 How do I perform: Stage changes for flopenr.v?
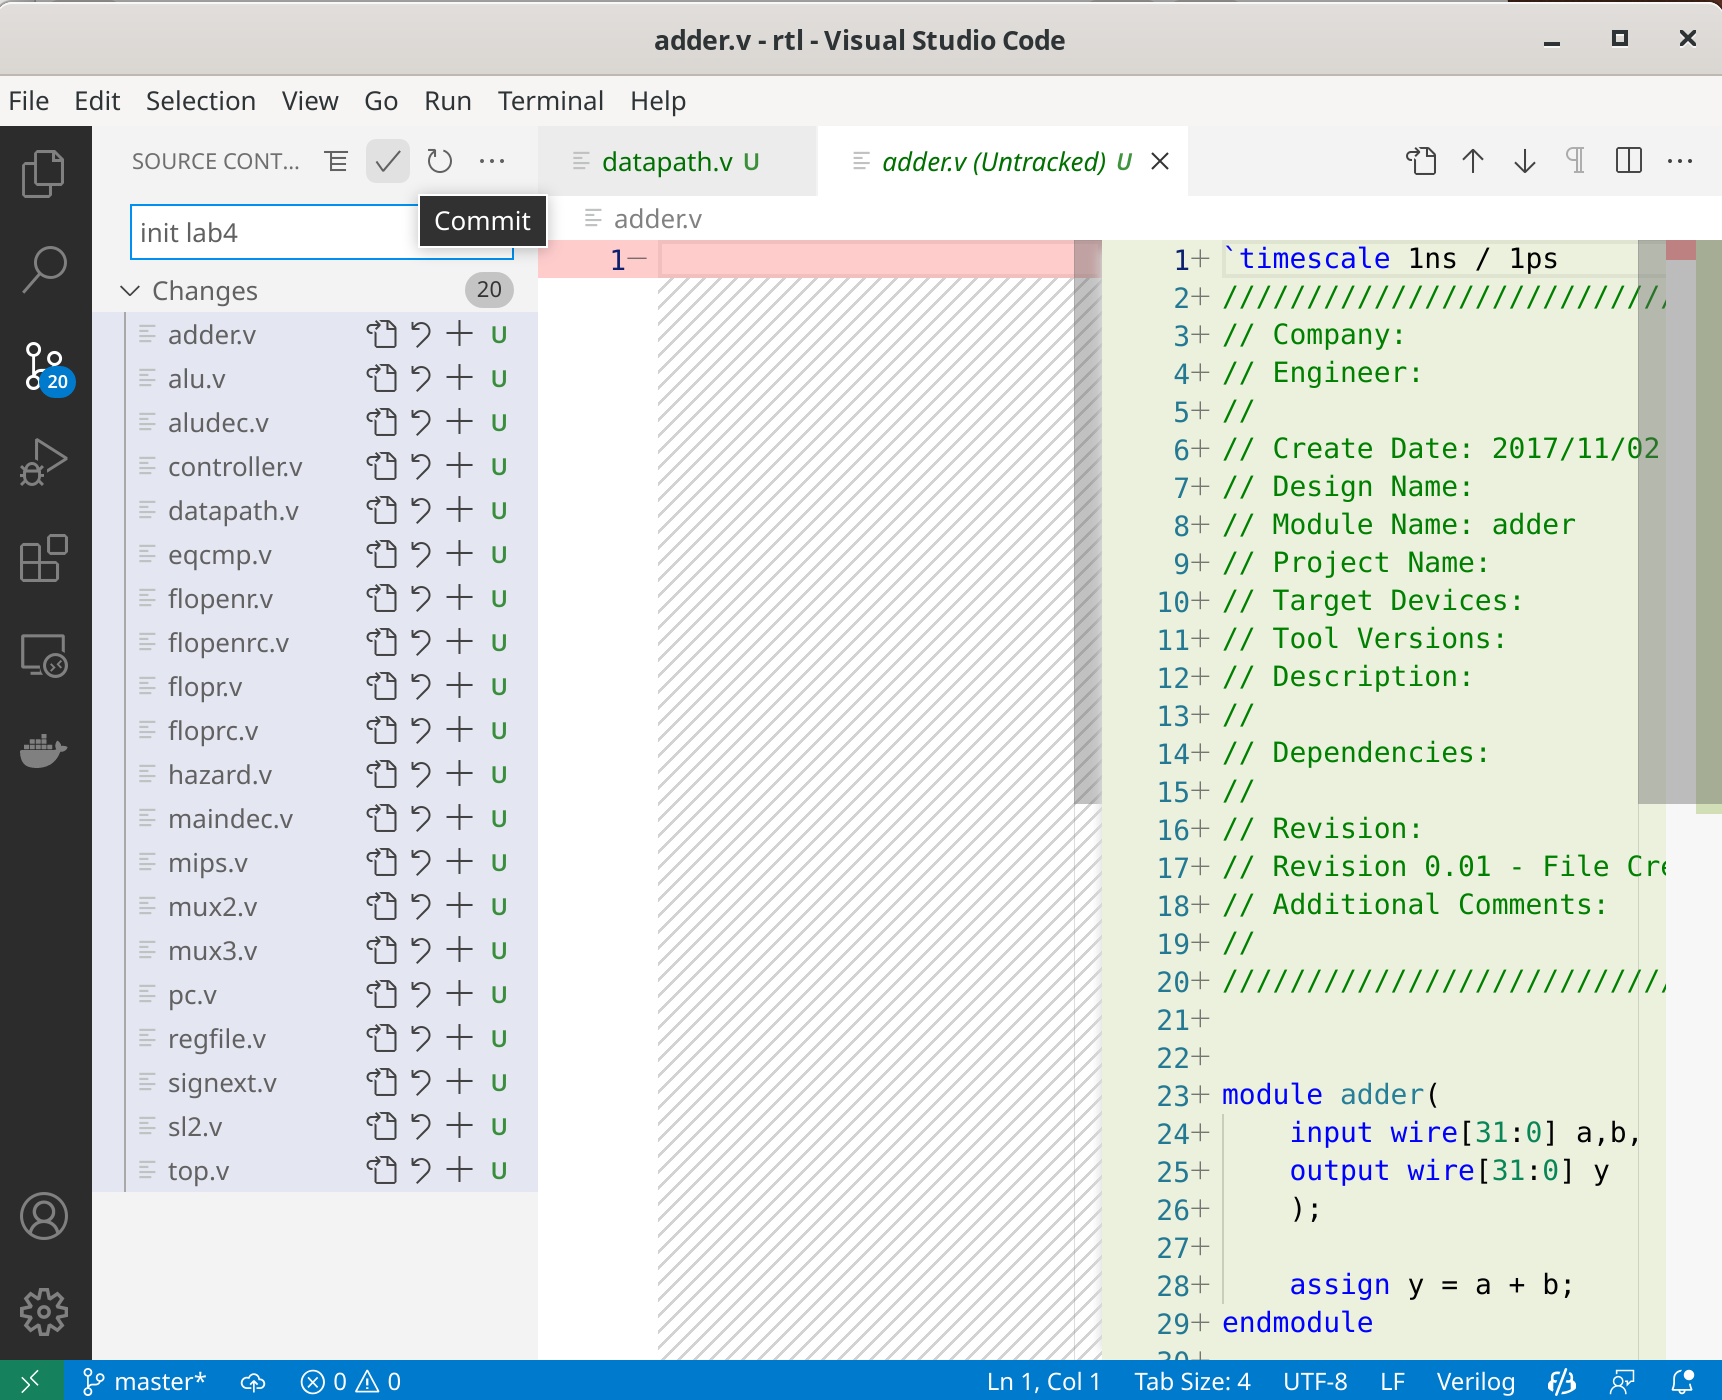(x=459, y=598)
